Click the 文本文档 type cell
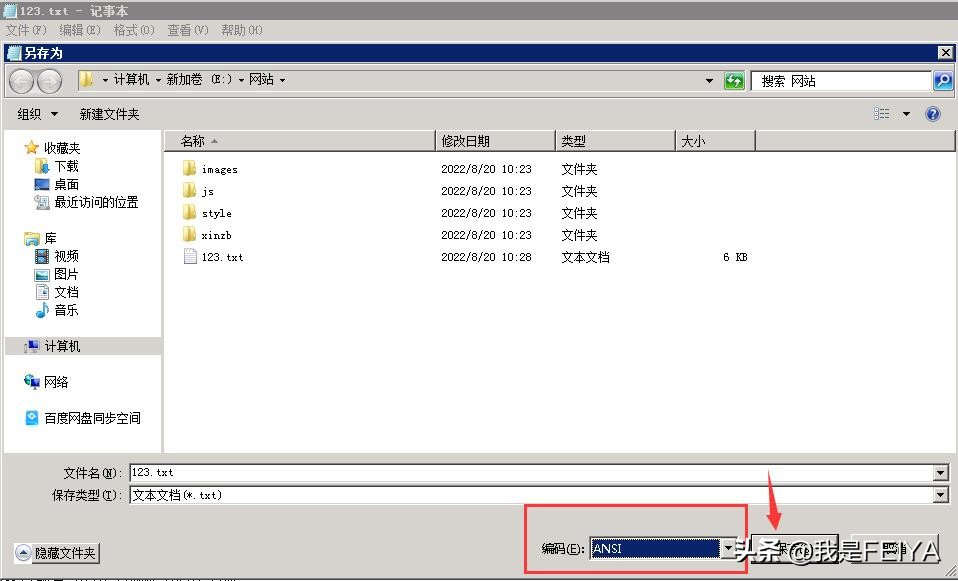Viewport: 958px width, 581px height. pyautogui.click(x=585, y=257)
